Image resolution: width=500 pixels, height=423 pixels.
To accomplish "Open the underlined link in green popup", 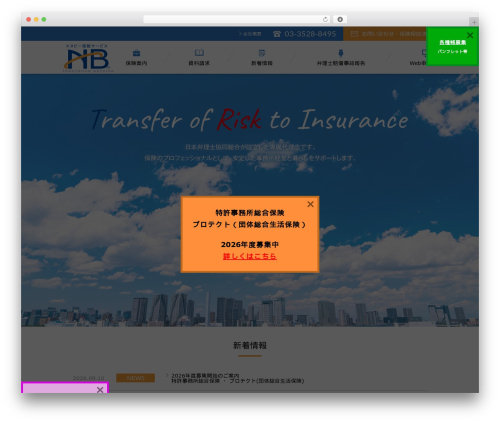I will pyautogui.click(x=452, y=43).
